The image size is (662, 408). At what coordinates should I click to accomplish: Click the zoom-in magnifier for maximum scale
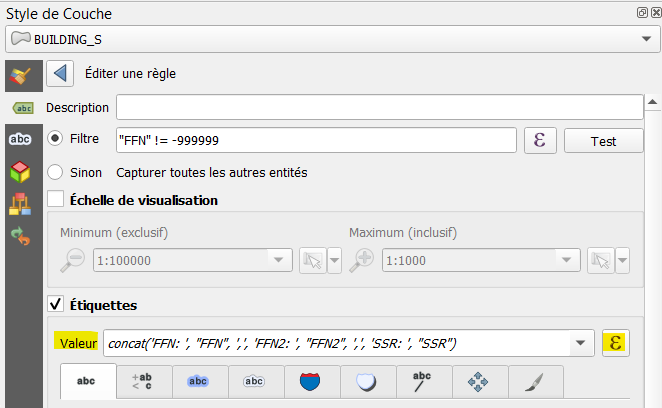pyautogui.click(x=362, y=260)
